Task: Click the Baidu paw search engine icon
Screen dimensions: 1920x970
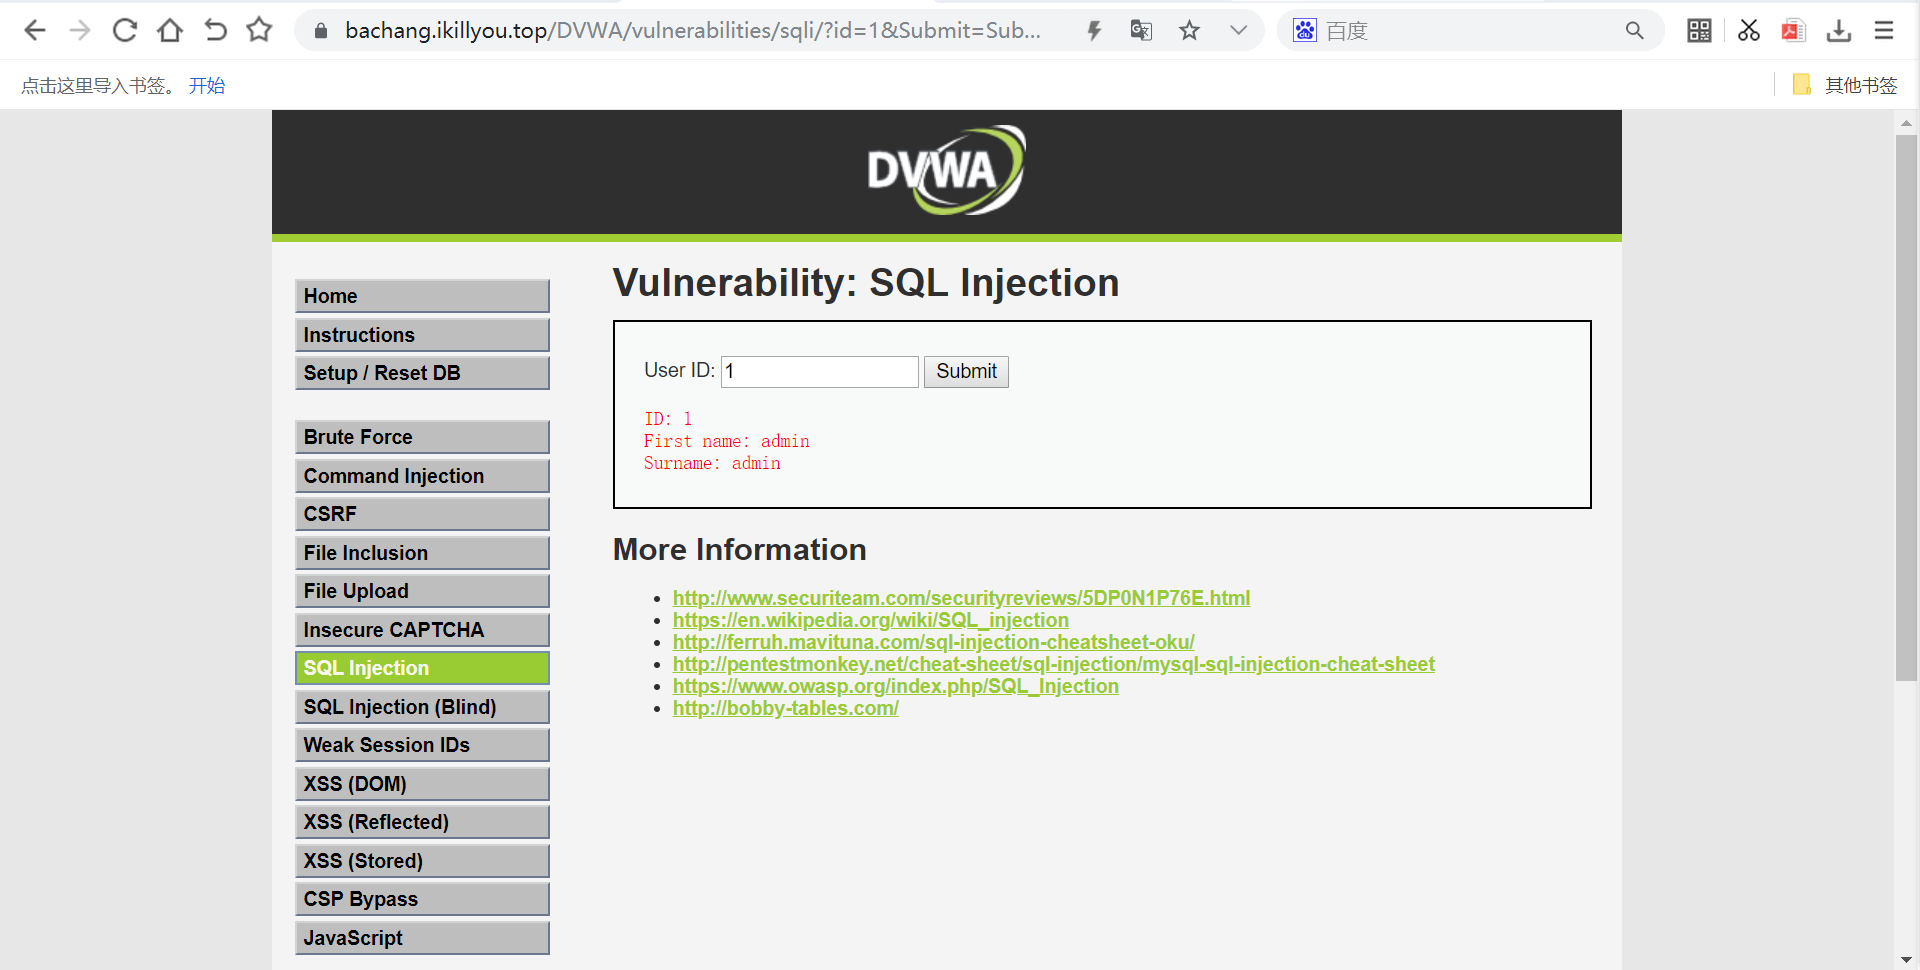Action: [x=1305, y=31]
